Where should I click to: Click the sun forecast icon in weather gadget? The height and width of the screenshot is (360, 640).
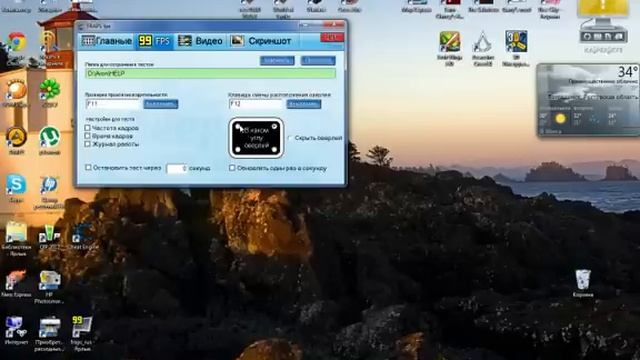[560, 118]
